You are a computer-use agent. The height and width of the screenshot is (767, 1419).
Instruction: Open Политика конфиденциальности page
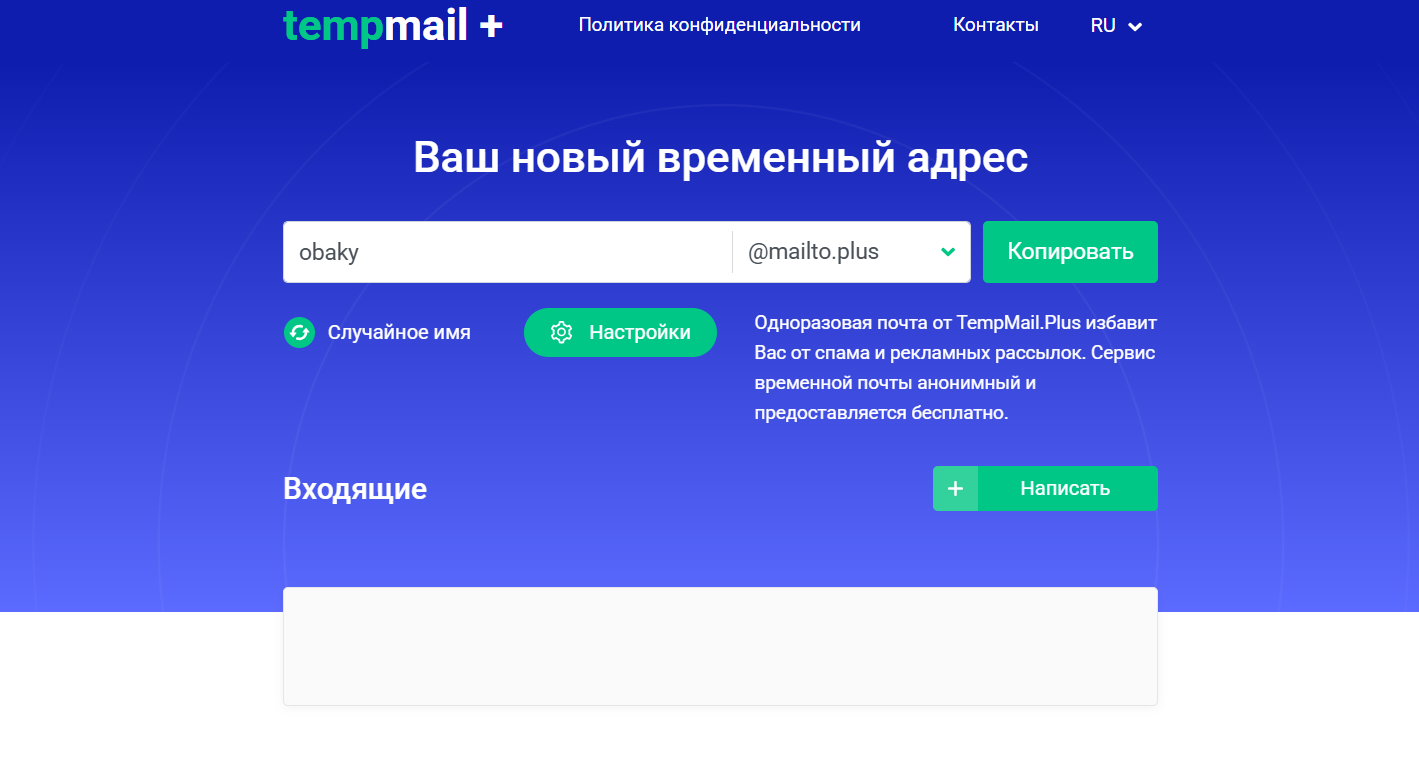pos(718,25)
